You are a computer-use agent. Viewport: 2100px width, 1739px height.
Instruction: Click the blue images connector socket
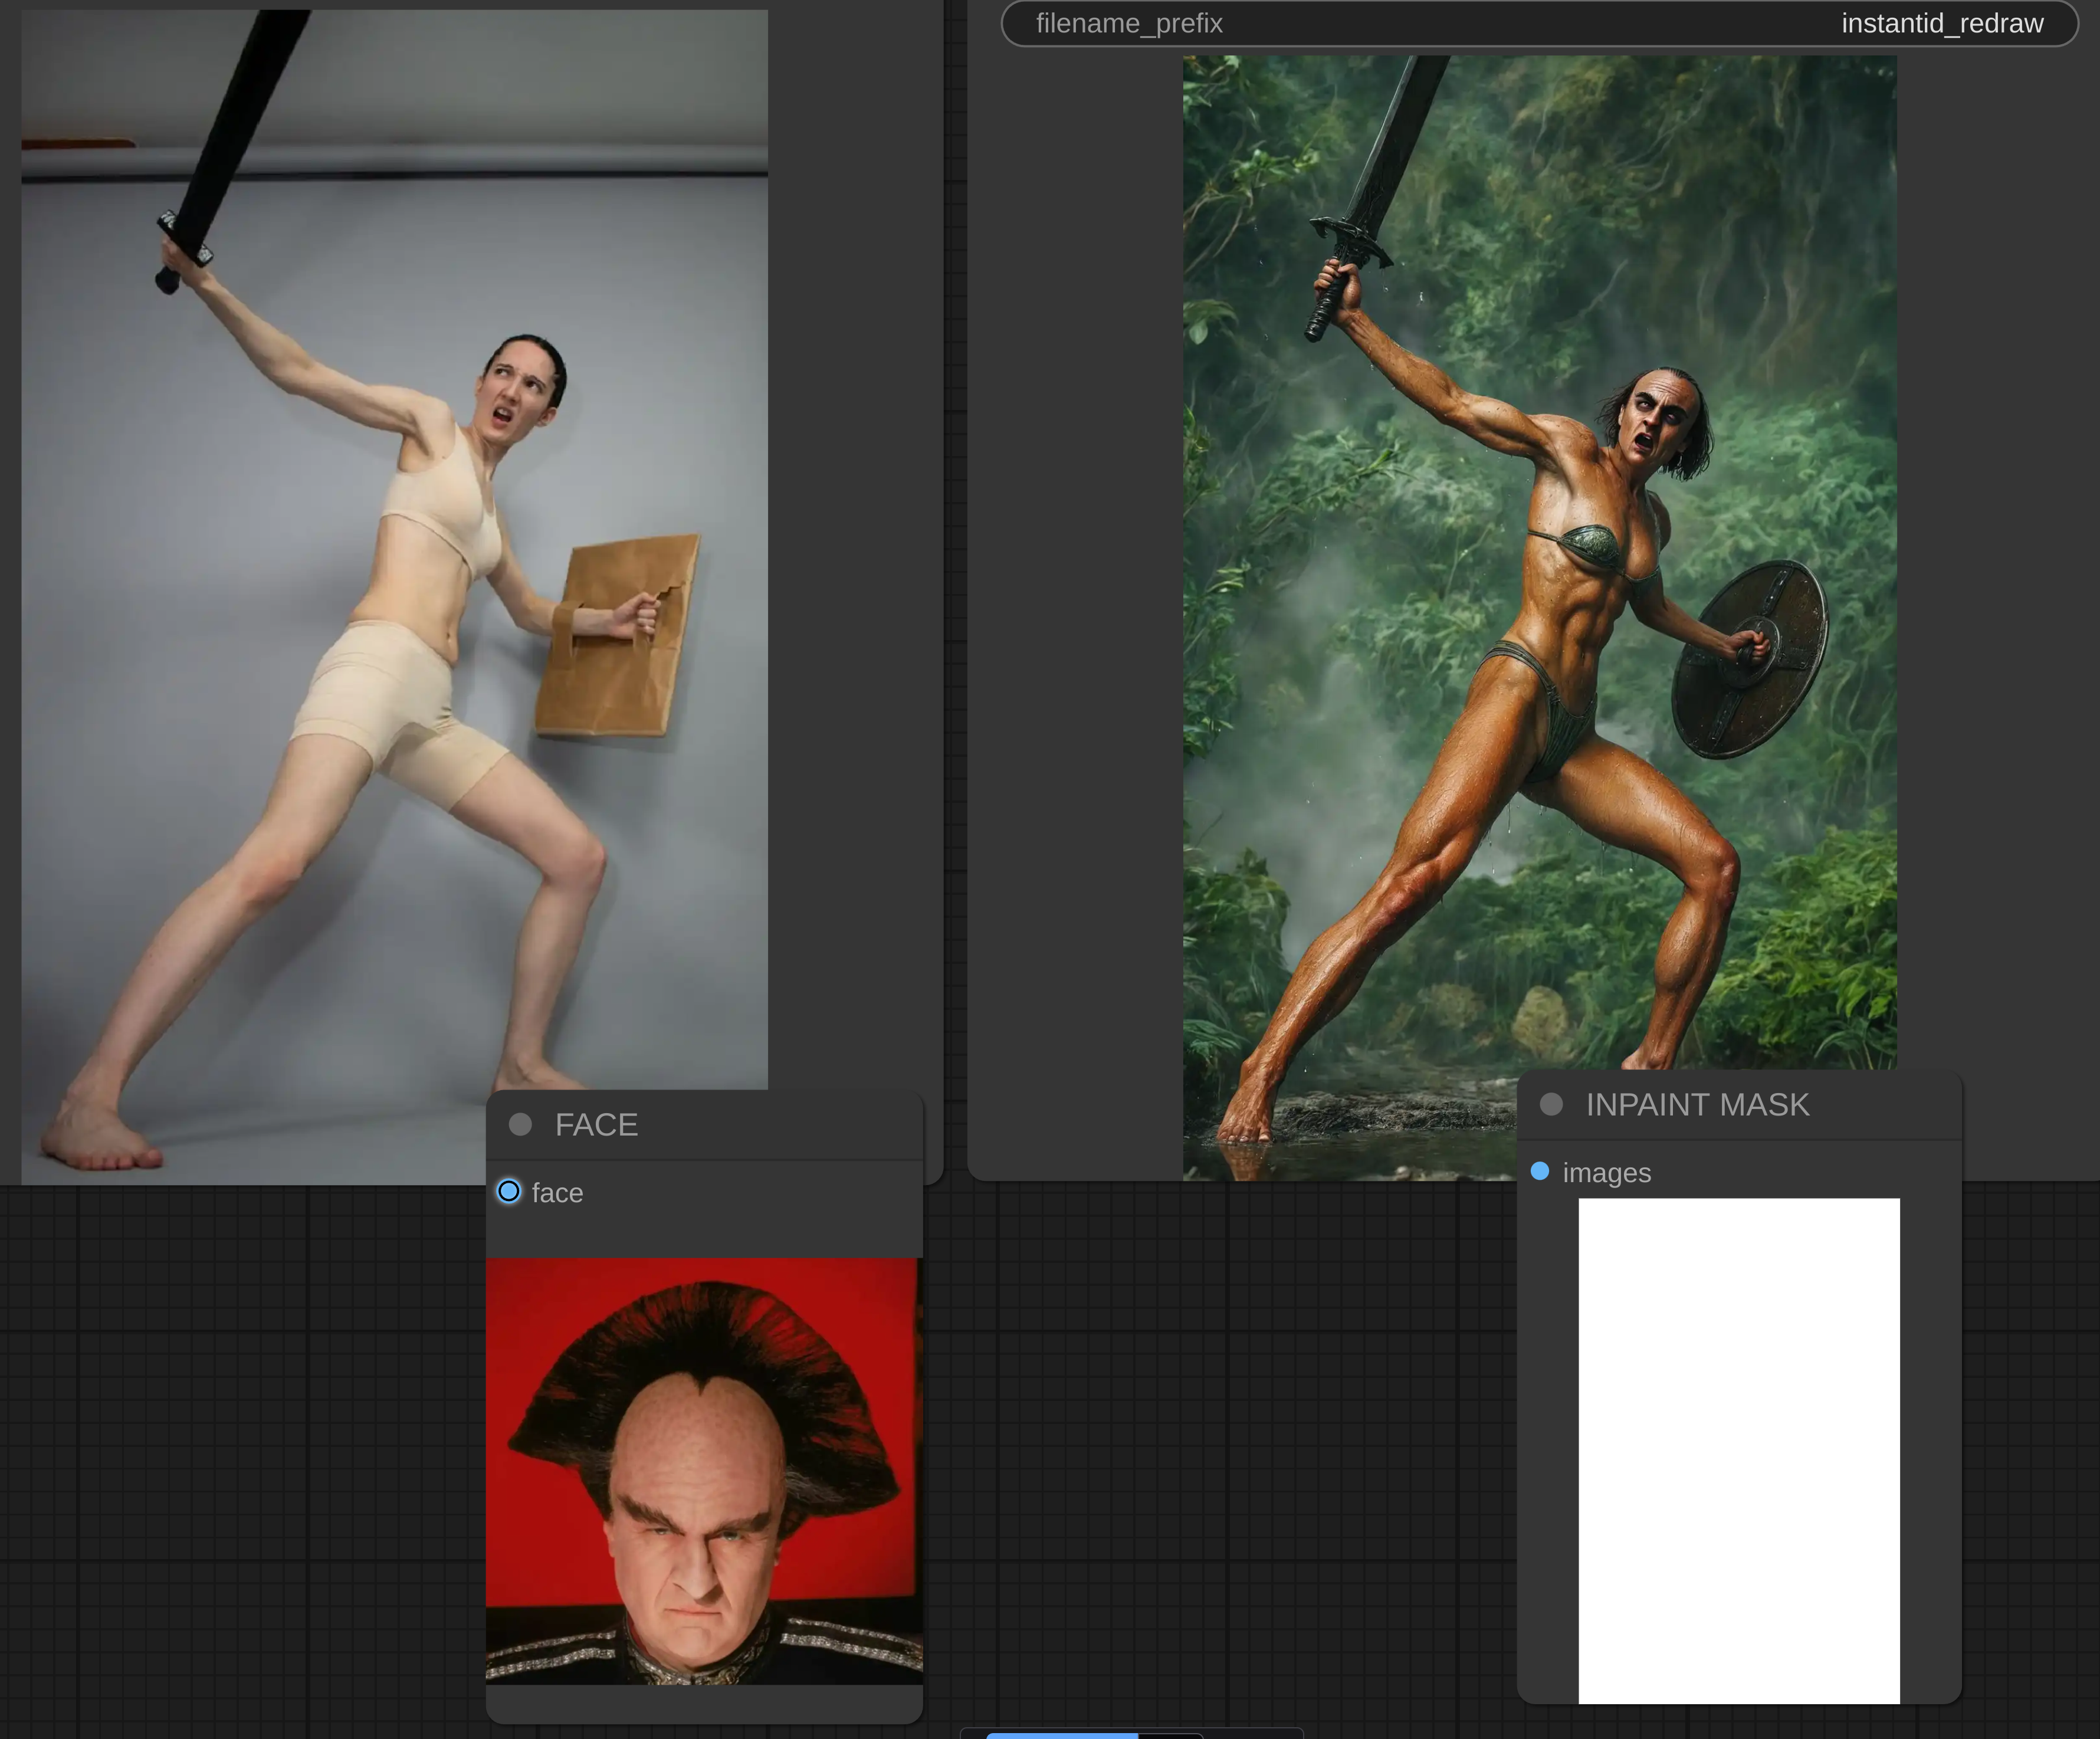(1540, 1171)
